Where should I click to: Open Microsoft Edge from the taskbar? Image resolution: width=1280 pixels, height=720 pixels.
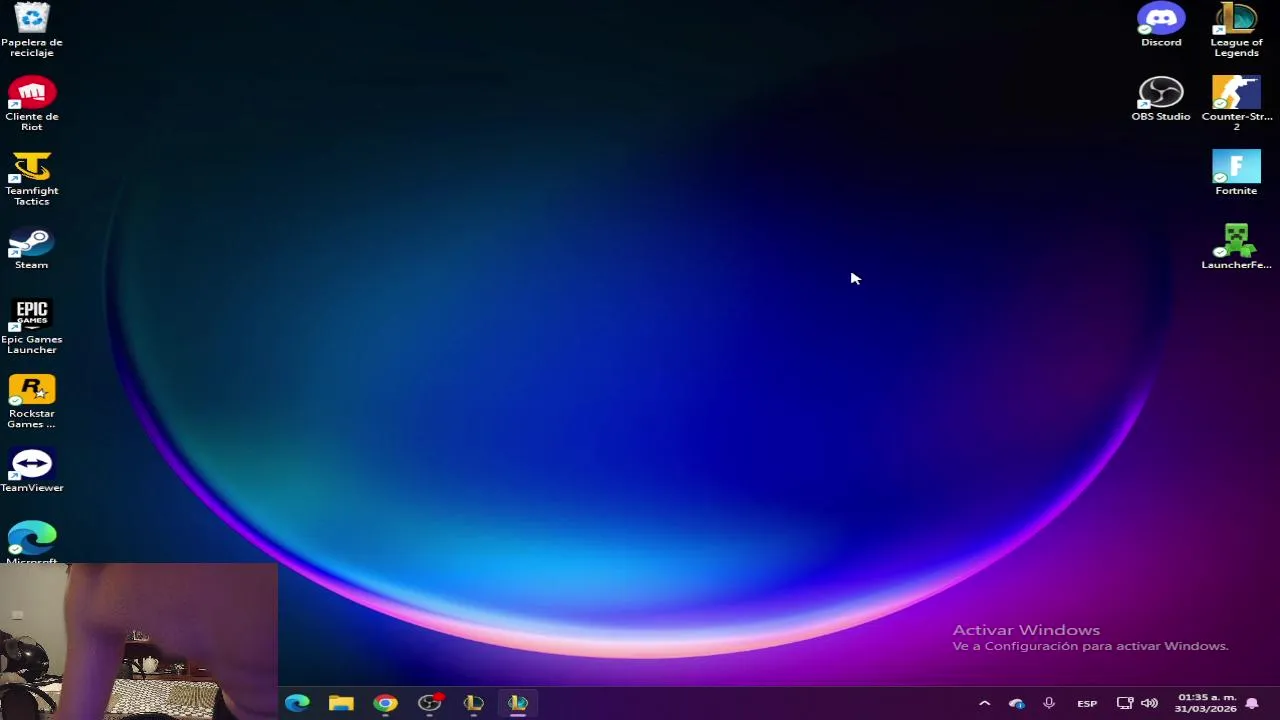click(297, 703)
